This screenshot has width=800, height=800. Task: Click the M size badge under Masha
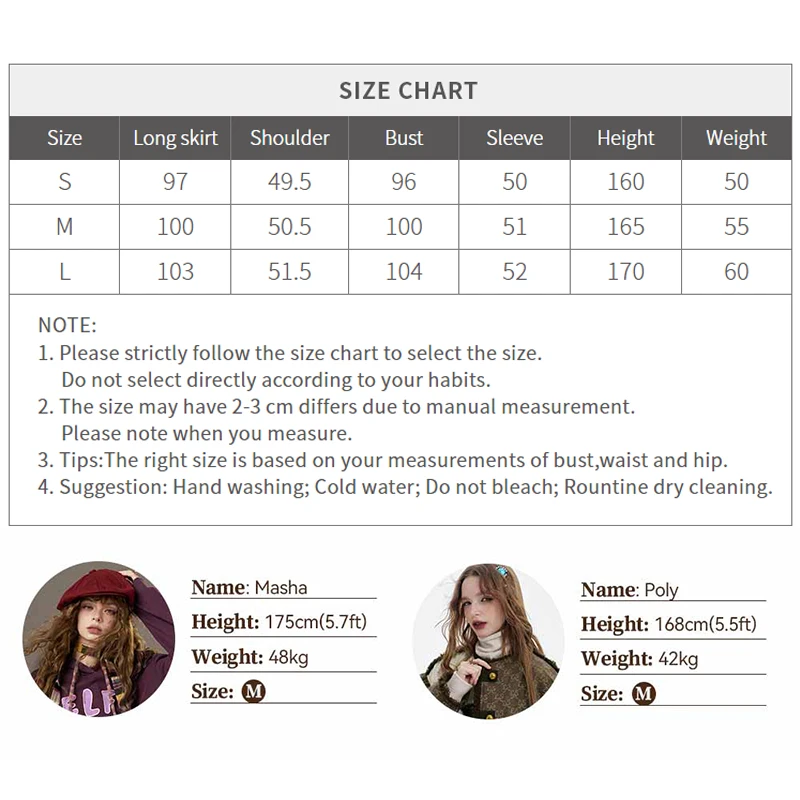point(254,691)
